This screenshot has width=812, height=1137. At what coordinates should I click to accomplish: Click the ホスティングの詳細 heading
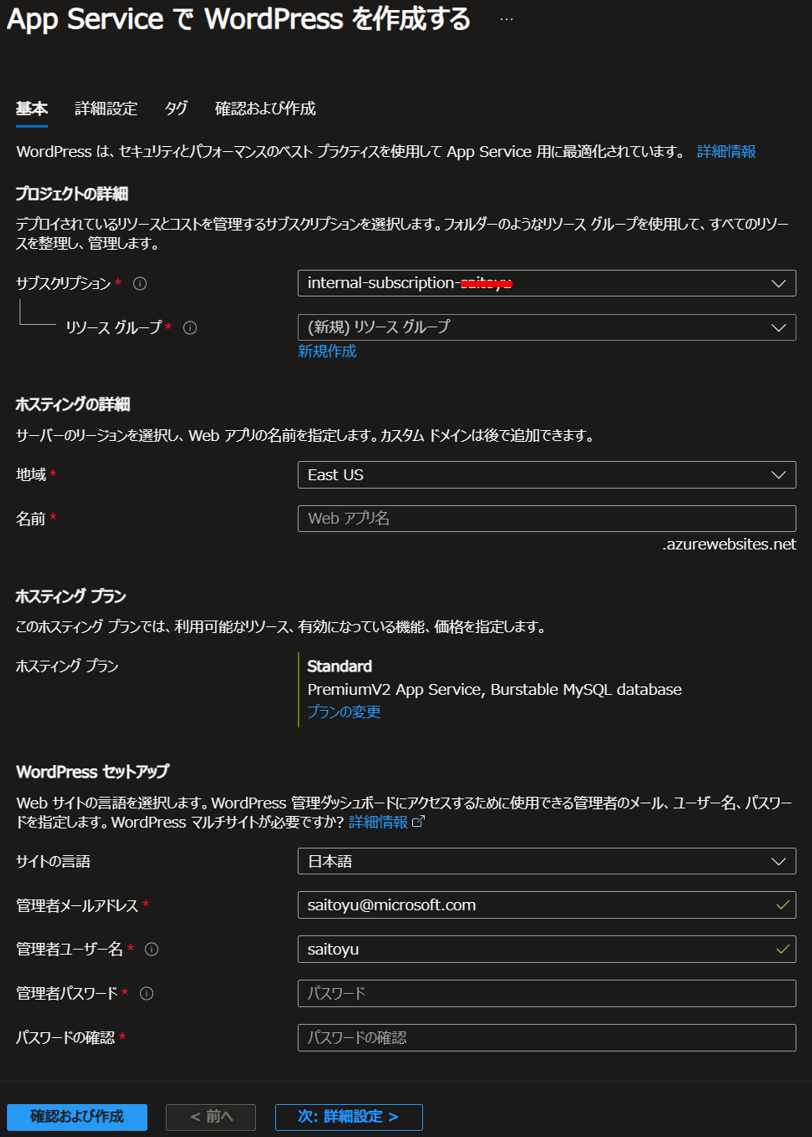point(73,404)
